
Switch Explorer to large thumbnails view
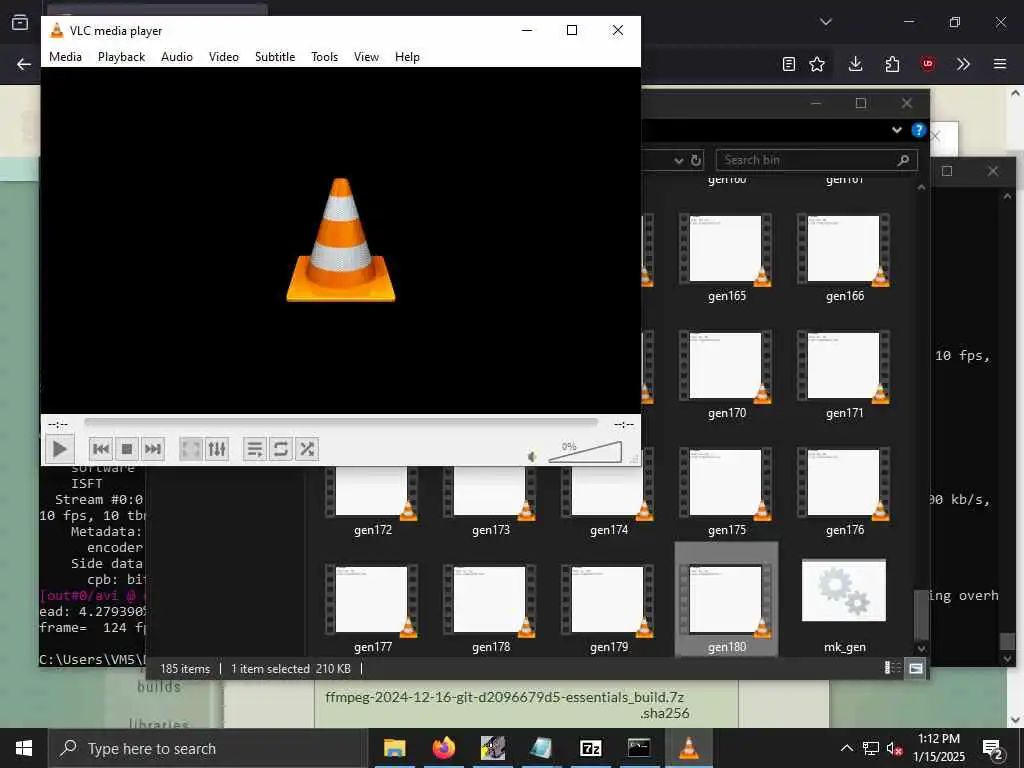coord(916,668)
